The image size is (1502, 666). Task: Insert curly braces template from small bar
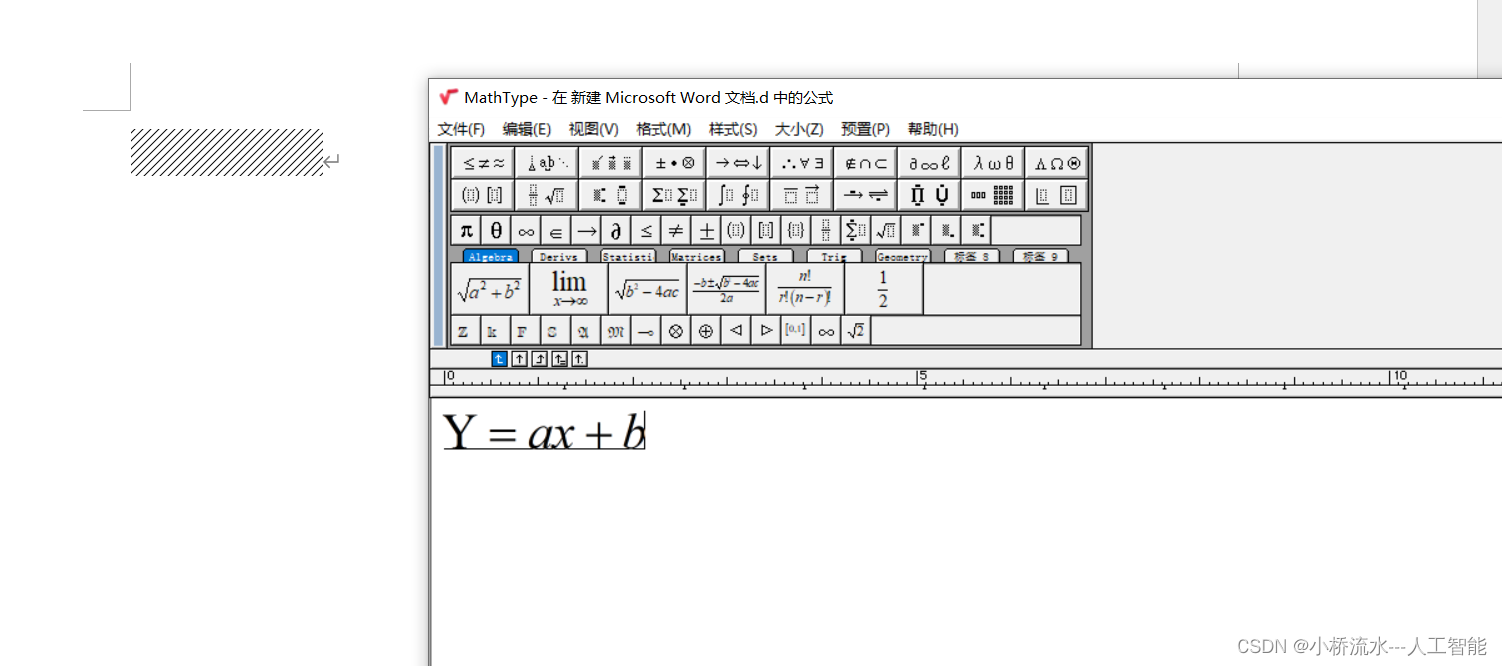tap(796, 231)
